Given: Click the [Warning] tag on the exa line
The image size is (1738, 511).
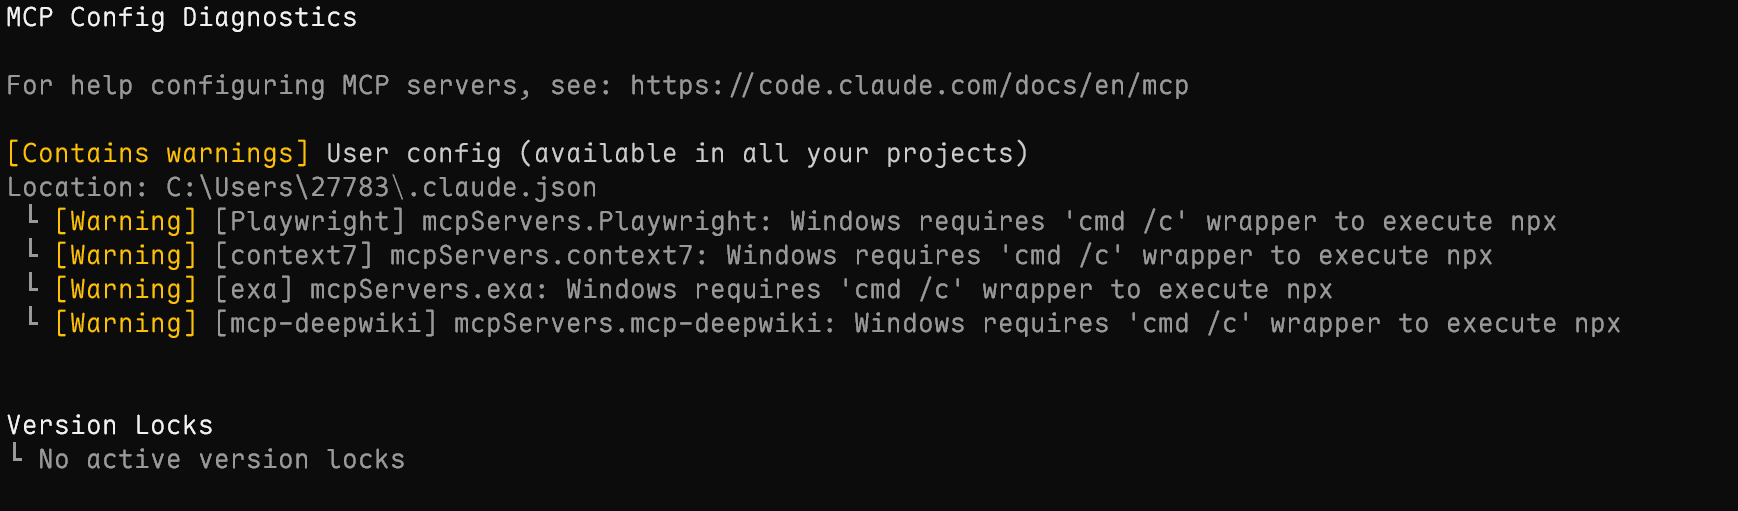Looking at the screenshot, I should (126, 290).
